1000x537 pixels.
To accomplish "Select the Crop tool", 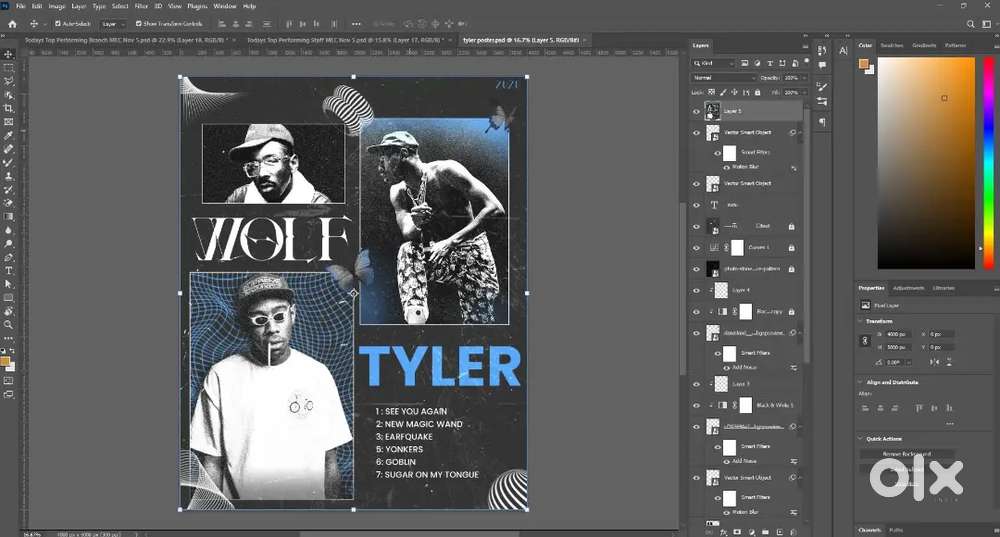I will click(8, 108).
